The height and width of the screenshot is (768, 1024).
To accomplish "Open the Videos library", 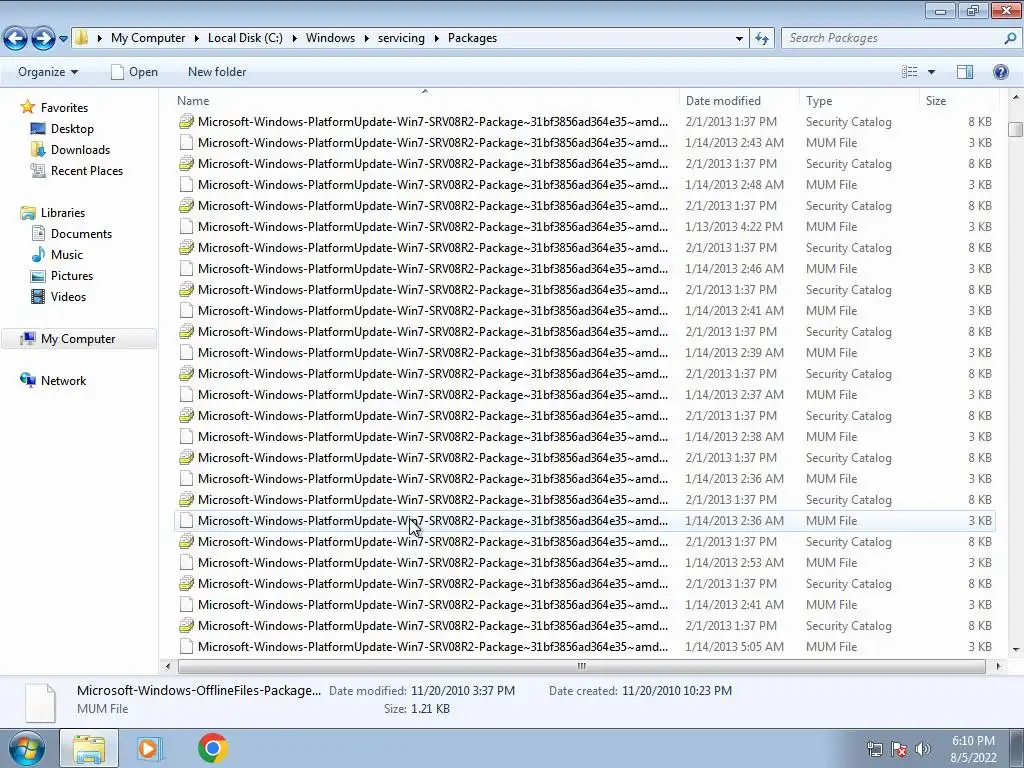I will [68, 296].
